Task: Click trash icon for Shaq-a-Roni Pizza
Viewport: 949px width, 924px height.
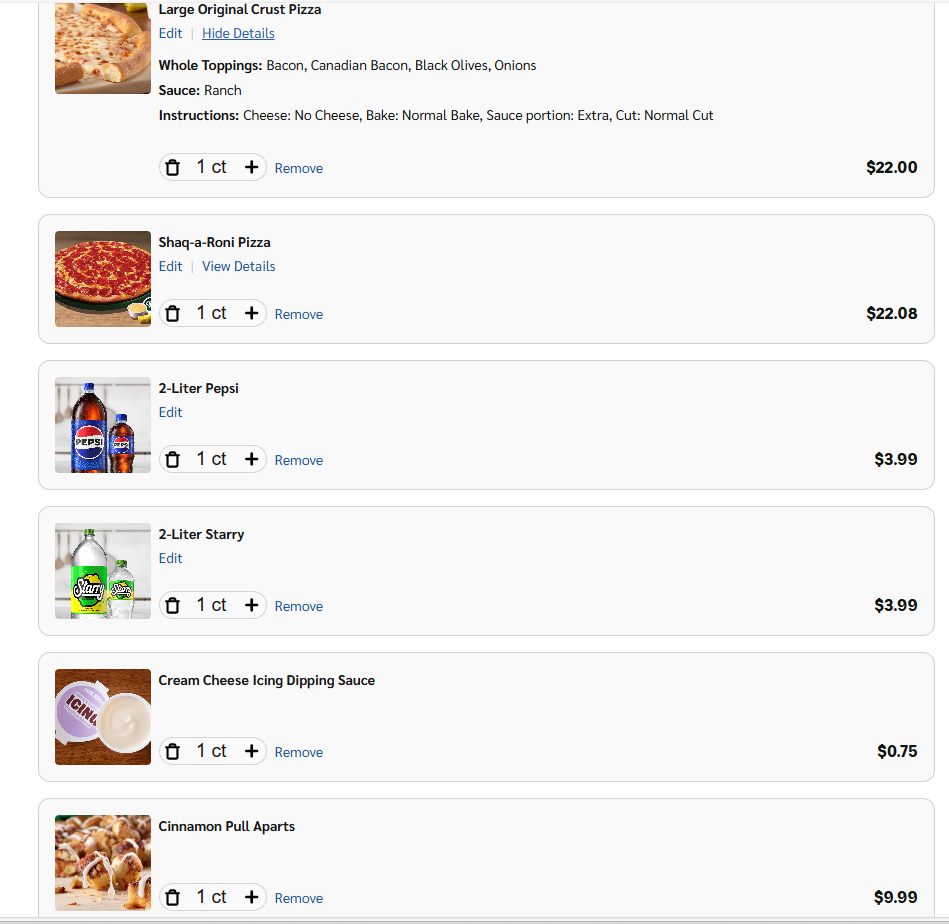Action: (172, 314)
